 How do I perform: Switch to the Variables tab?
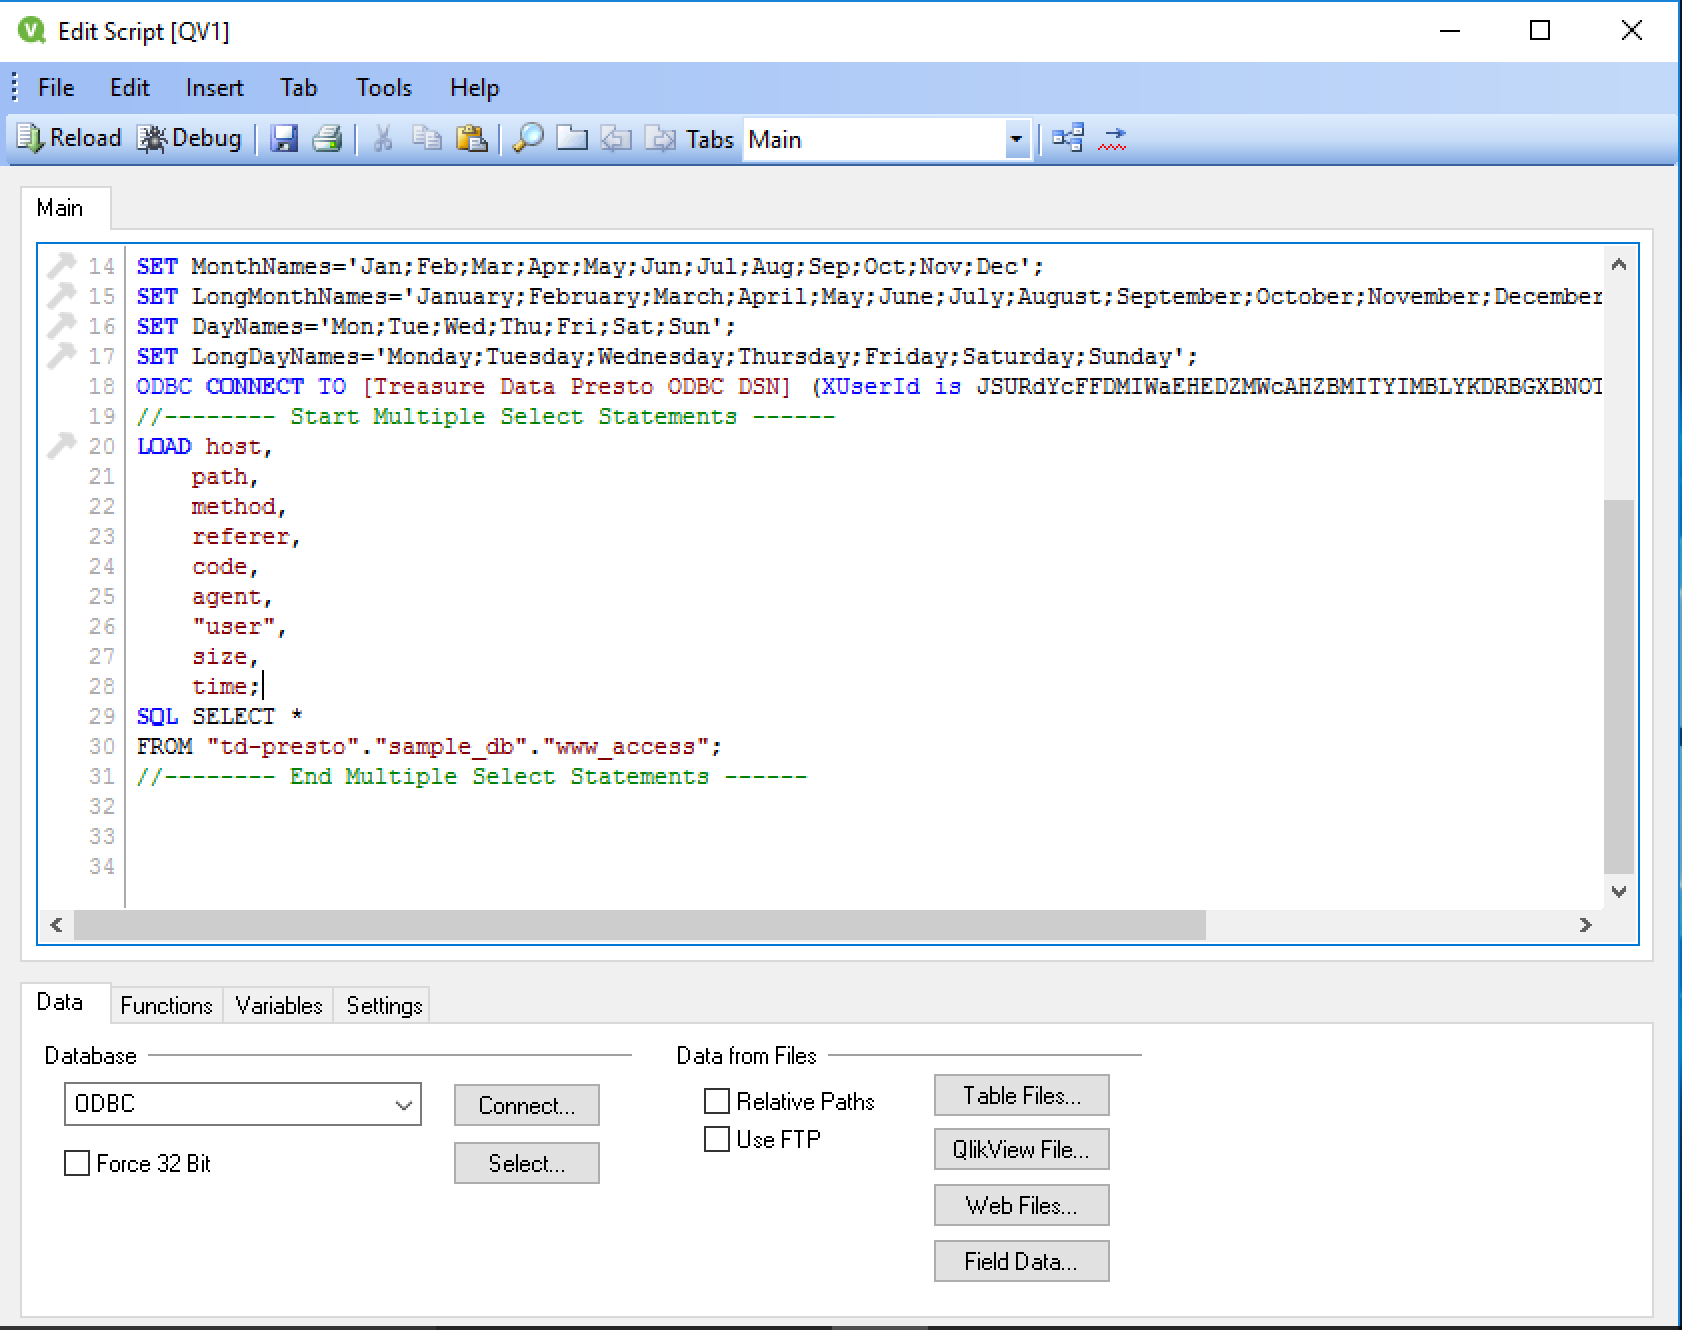pyautogui.click(x=279, y=1005)
